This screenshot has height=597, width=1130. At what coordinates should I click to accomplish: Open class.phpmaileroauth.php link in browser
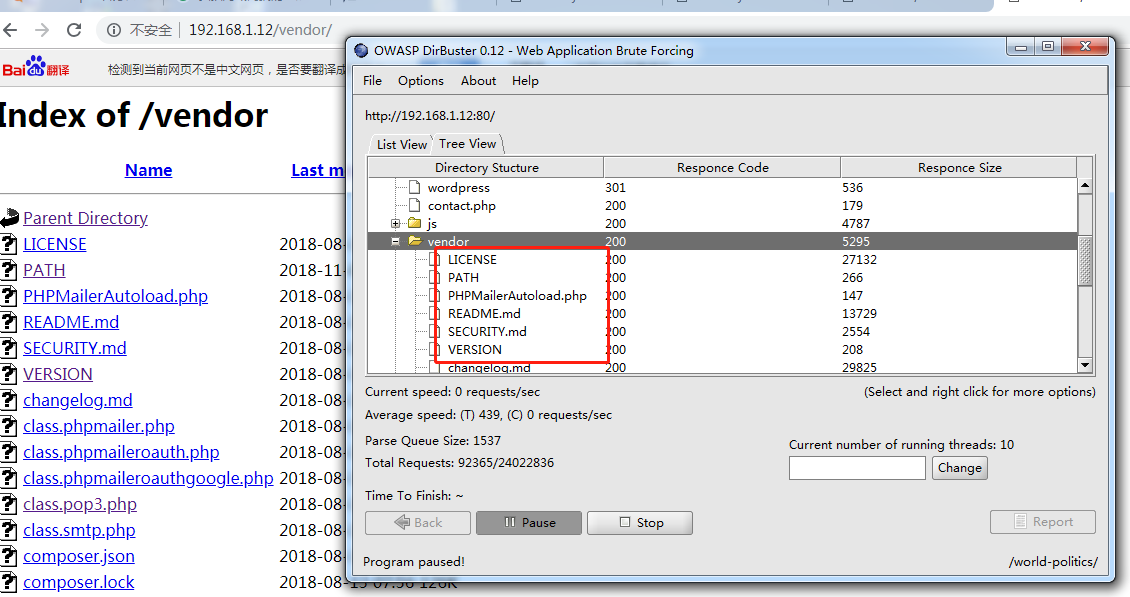121,452
